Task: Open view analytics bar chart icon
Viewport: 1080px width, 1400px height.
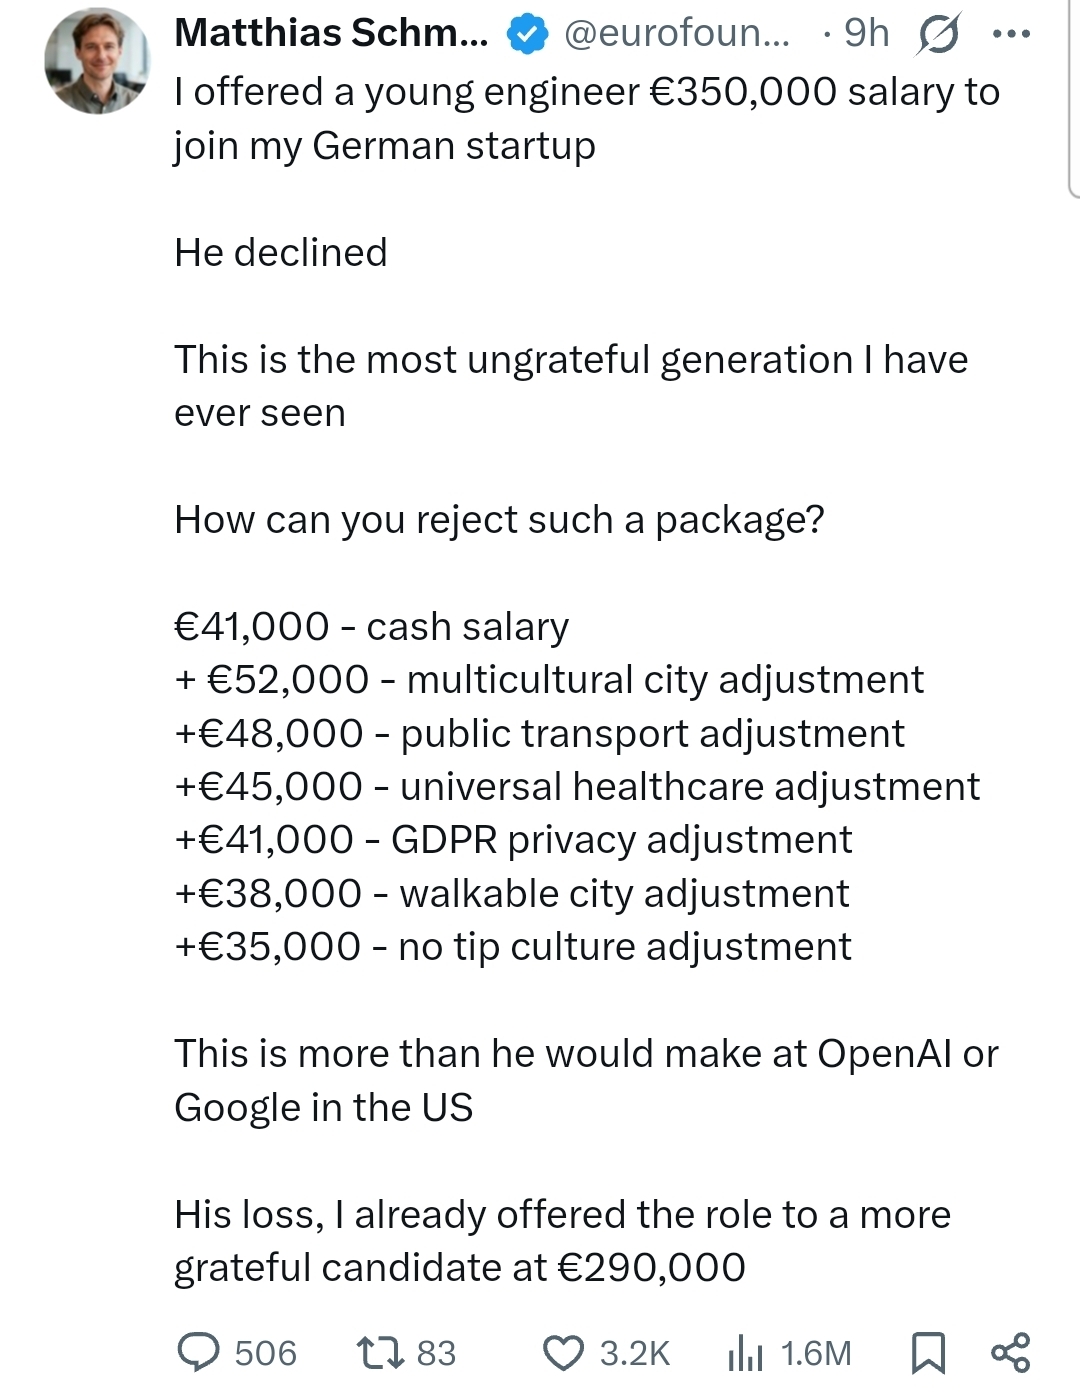Action: (745, 1353)
